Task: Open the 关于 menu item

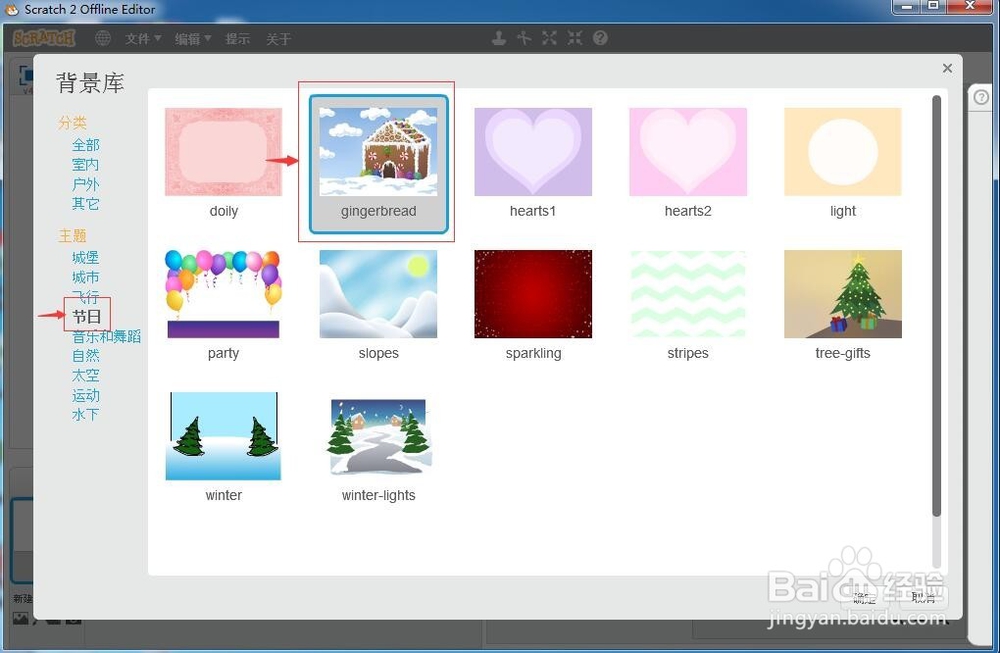Action: click(278, 39)
